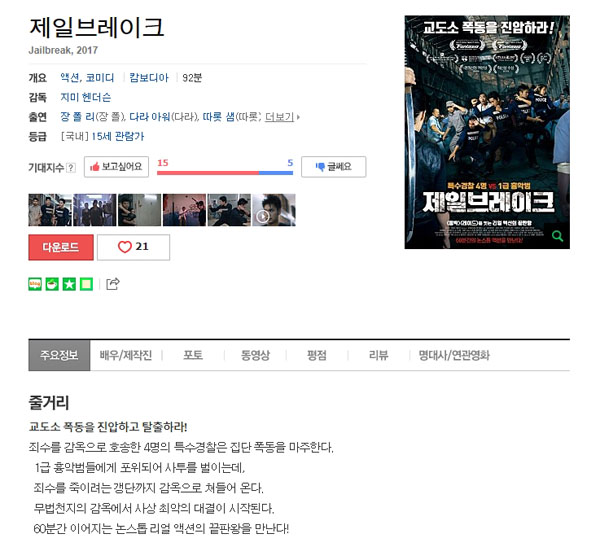Toggle the heart like button showing 21
The height and width of the screenshot is (547, 600).
click(133, 247)
